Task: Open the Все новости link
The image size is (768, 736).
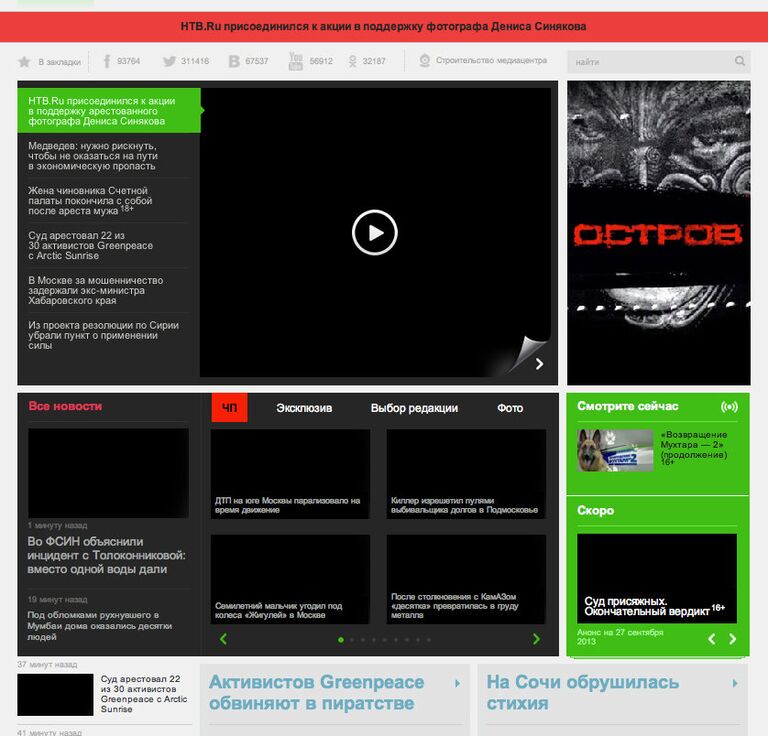Action: 65,406
